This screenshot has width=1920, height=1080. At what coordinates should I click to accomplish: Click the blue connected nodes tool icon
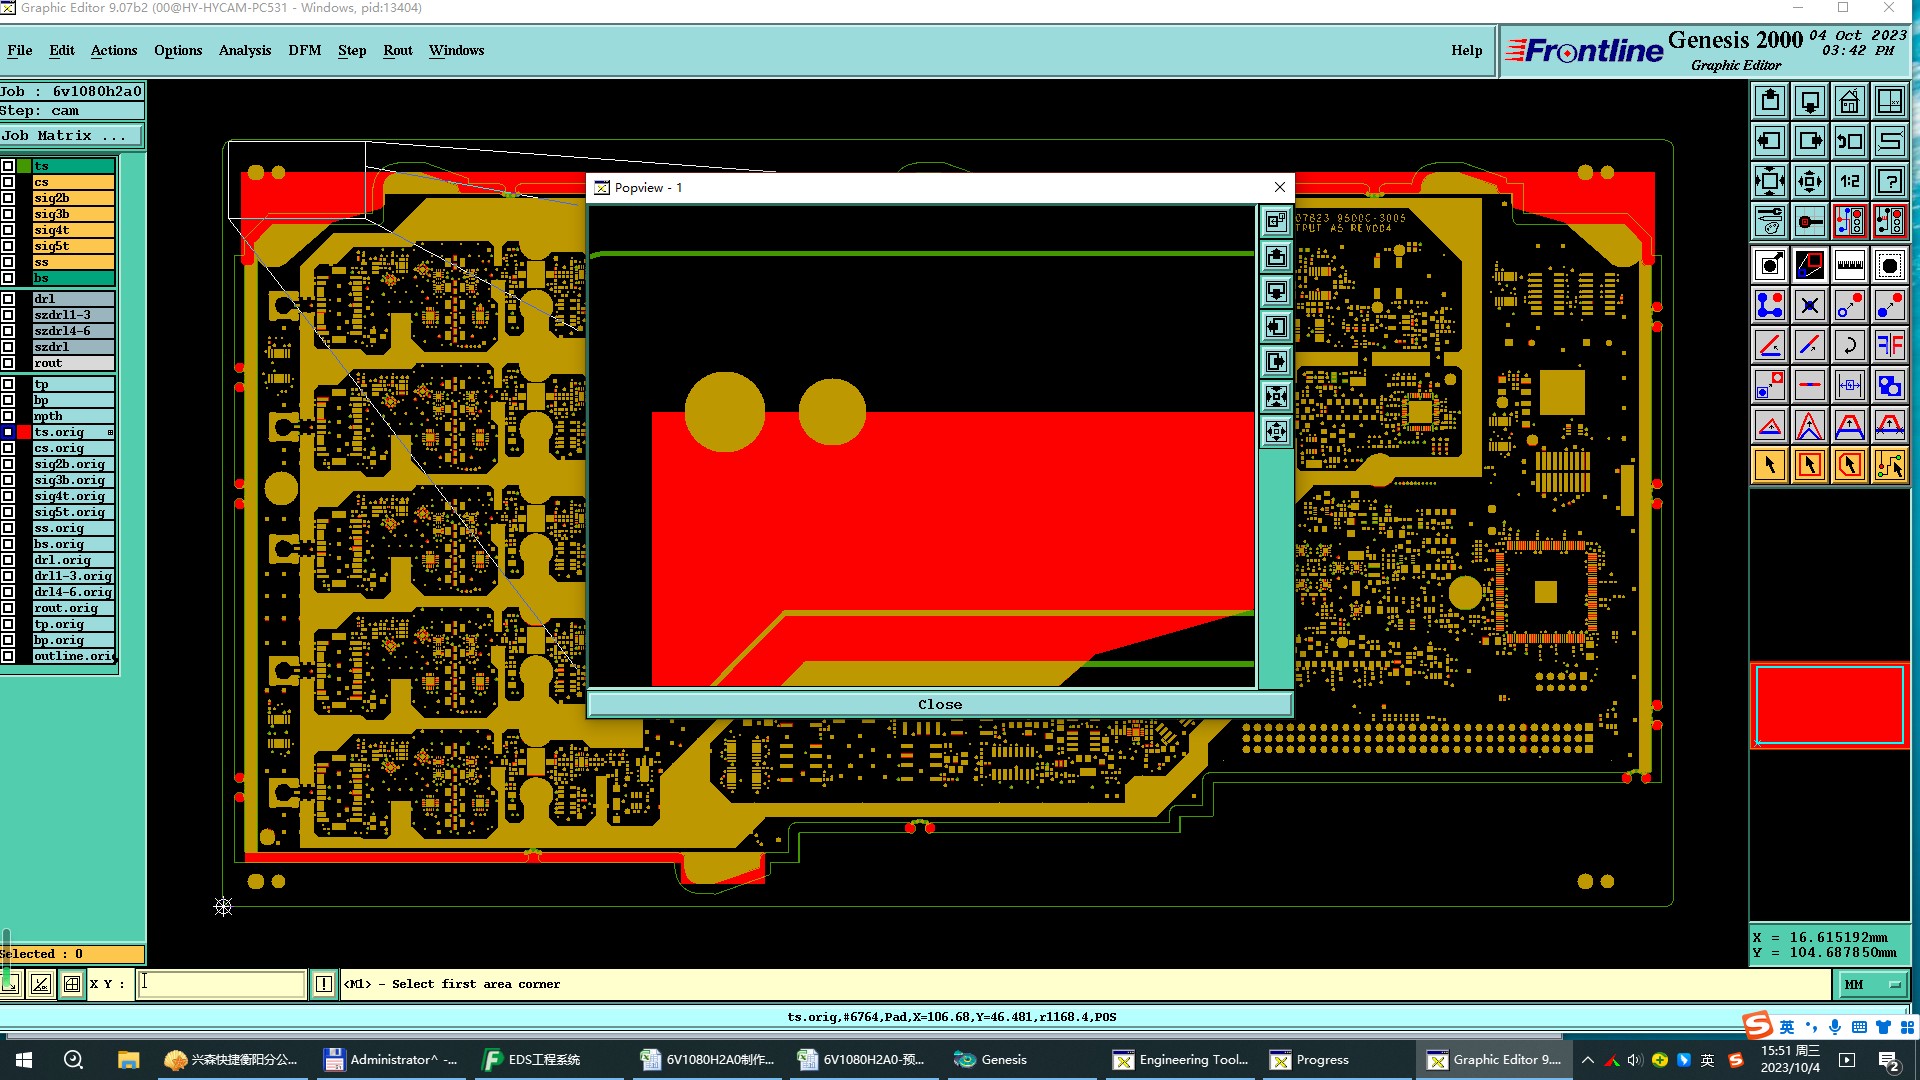coord(1770,305)
